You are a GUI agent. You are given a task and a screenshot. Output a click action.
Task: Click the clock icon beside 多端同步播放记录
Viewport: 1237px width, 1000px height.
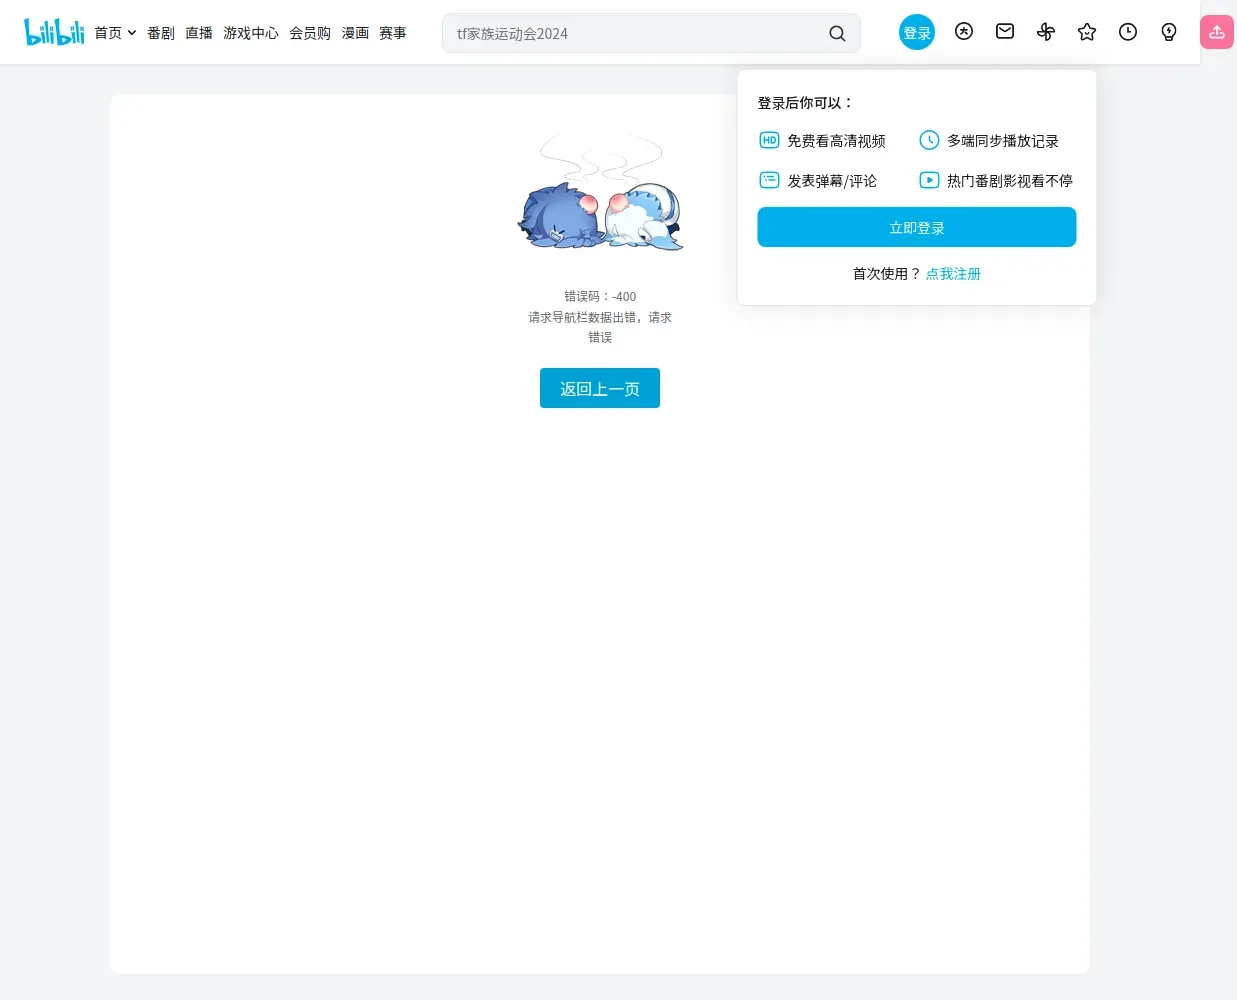[x=929, y=140]
